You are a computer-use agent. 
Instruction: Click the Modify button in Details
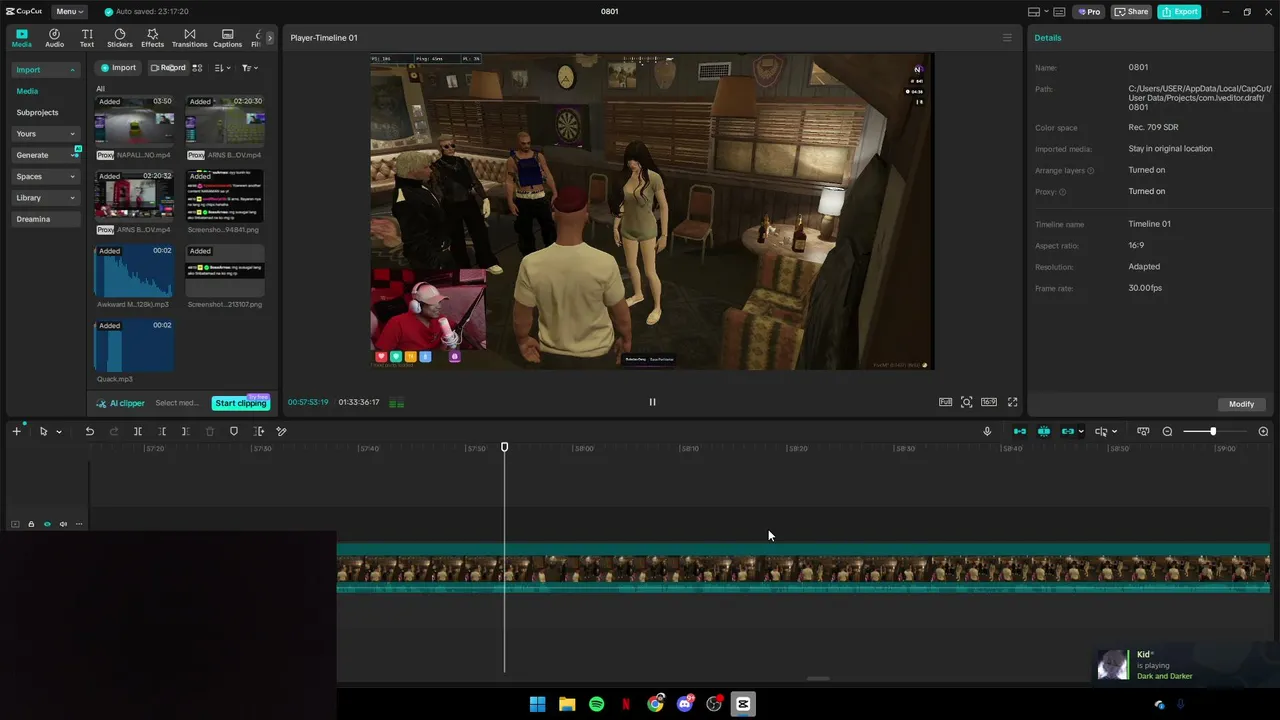[1241, 404]
